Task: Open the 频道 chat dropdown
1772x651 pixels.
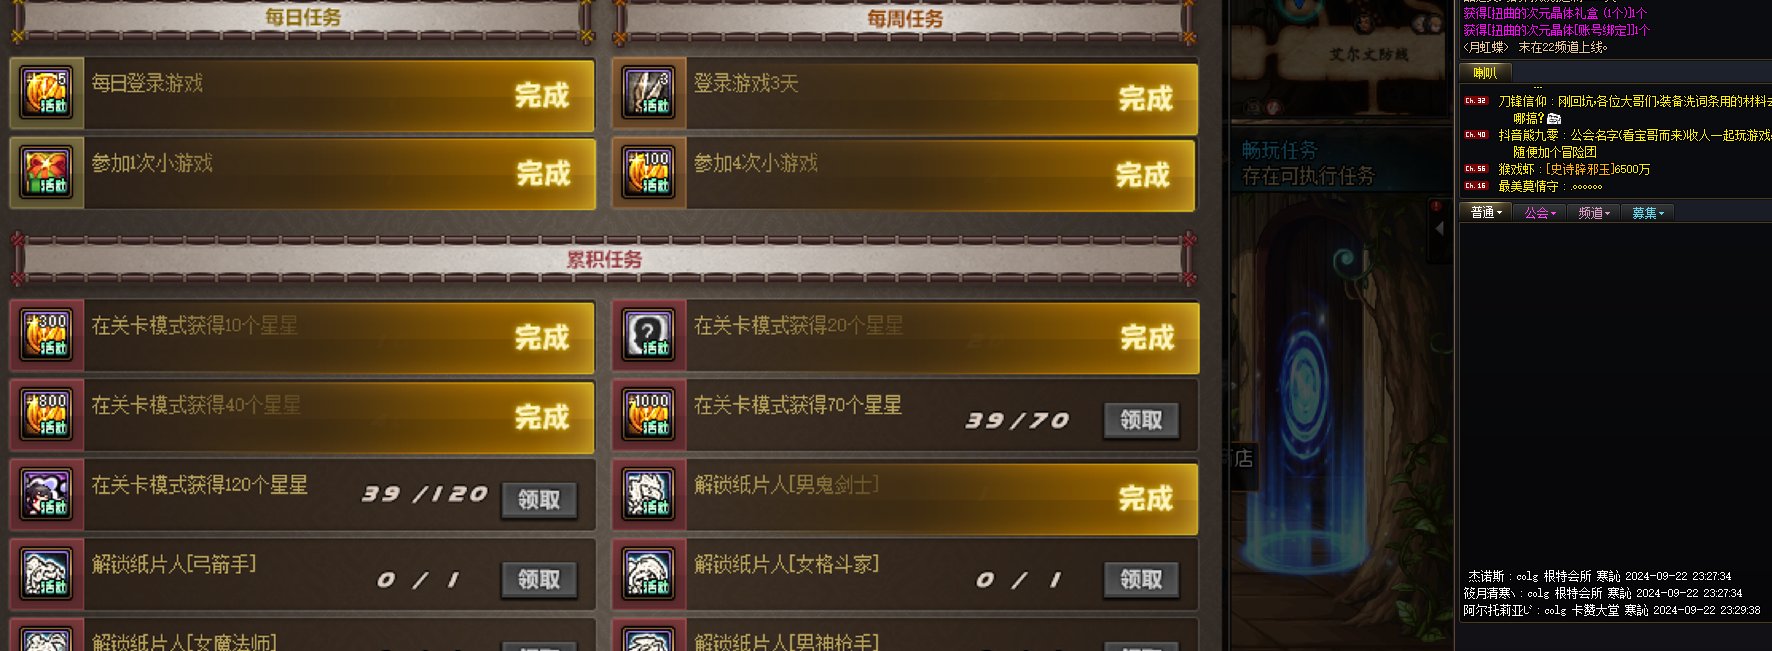Action: (x=1594, y=213)
